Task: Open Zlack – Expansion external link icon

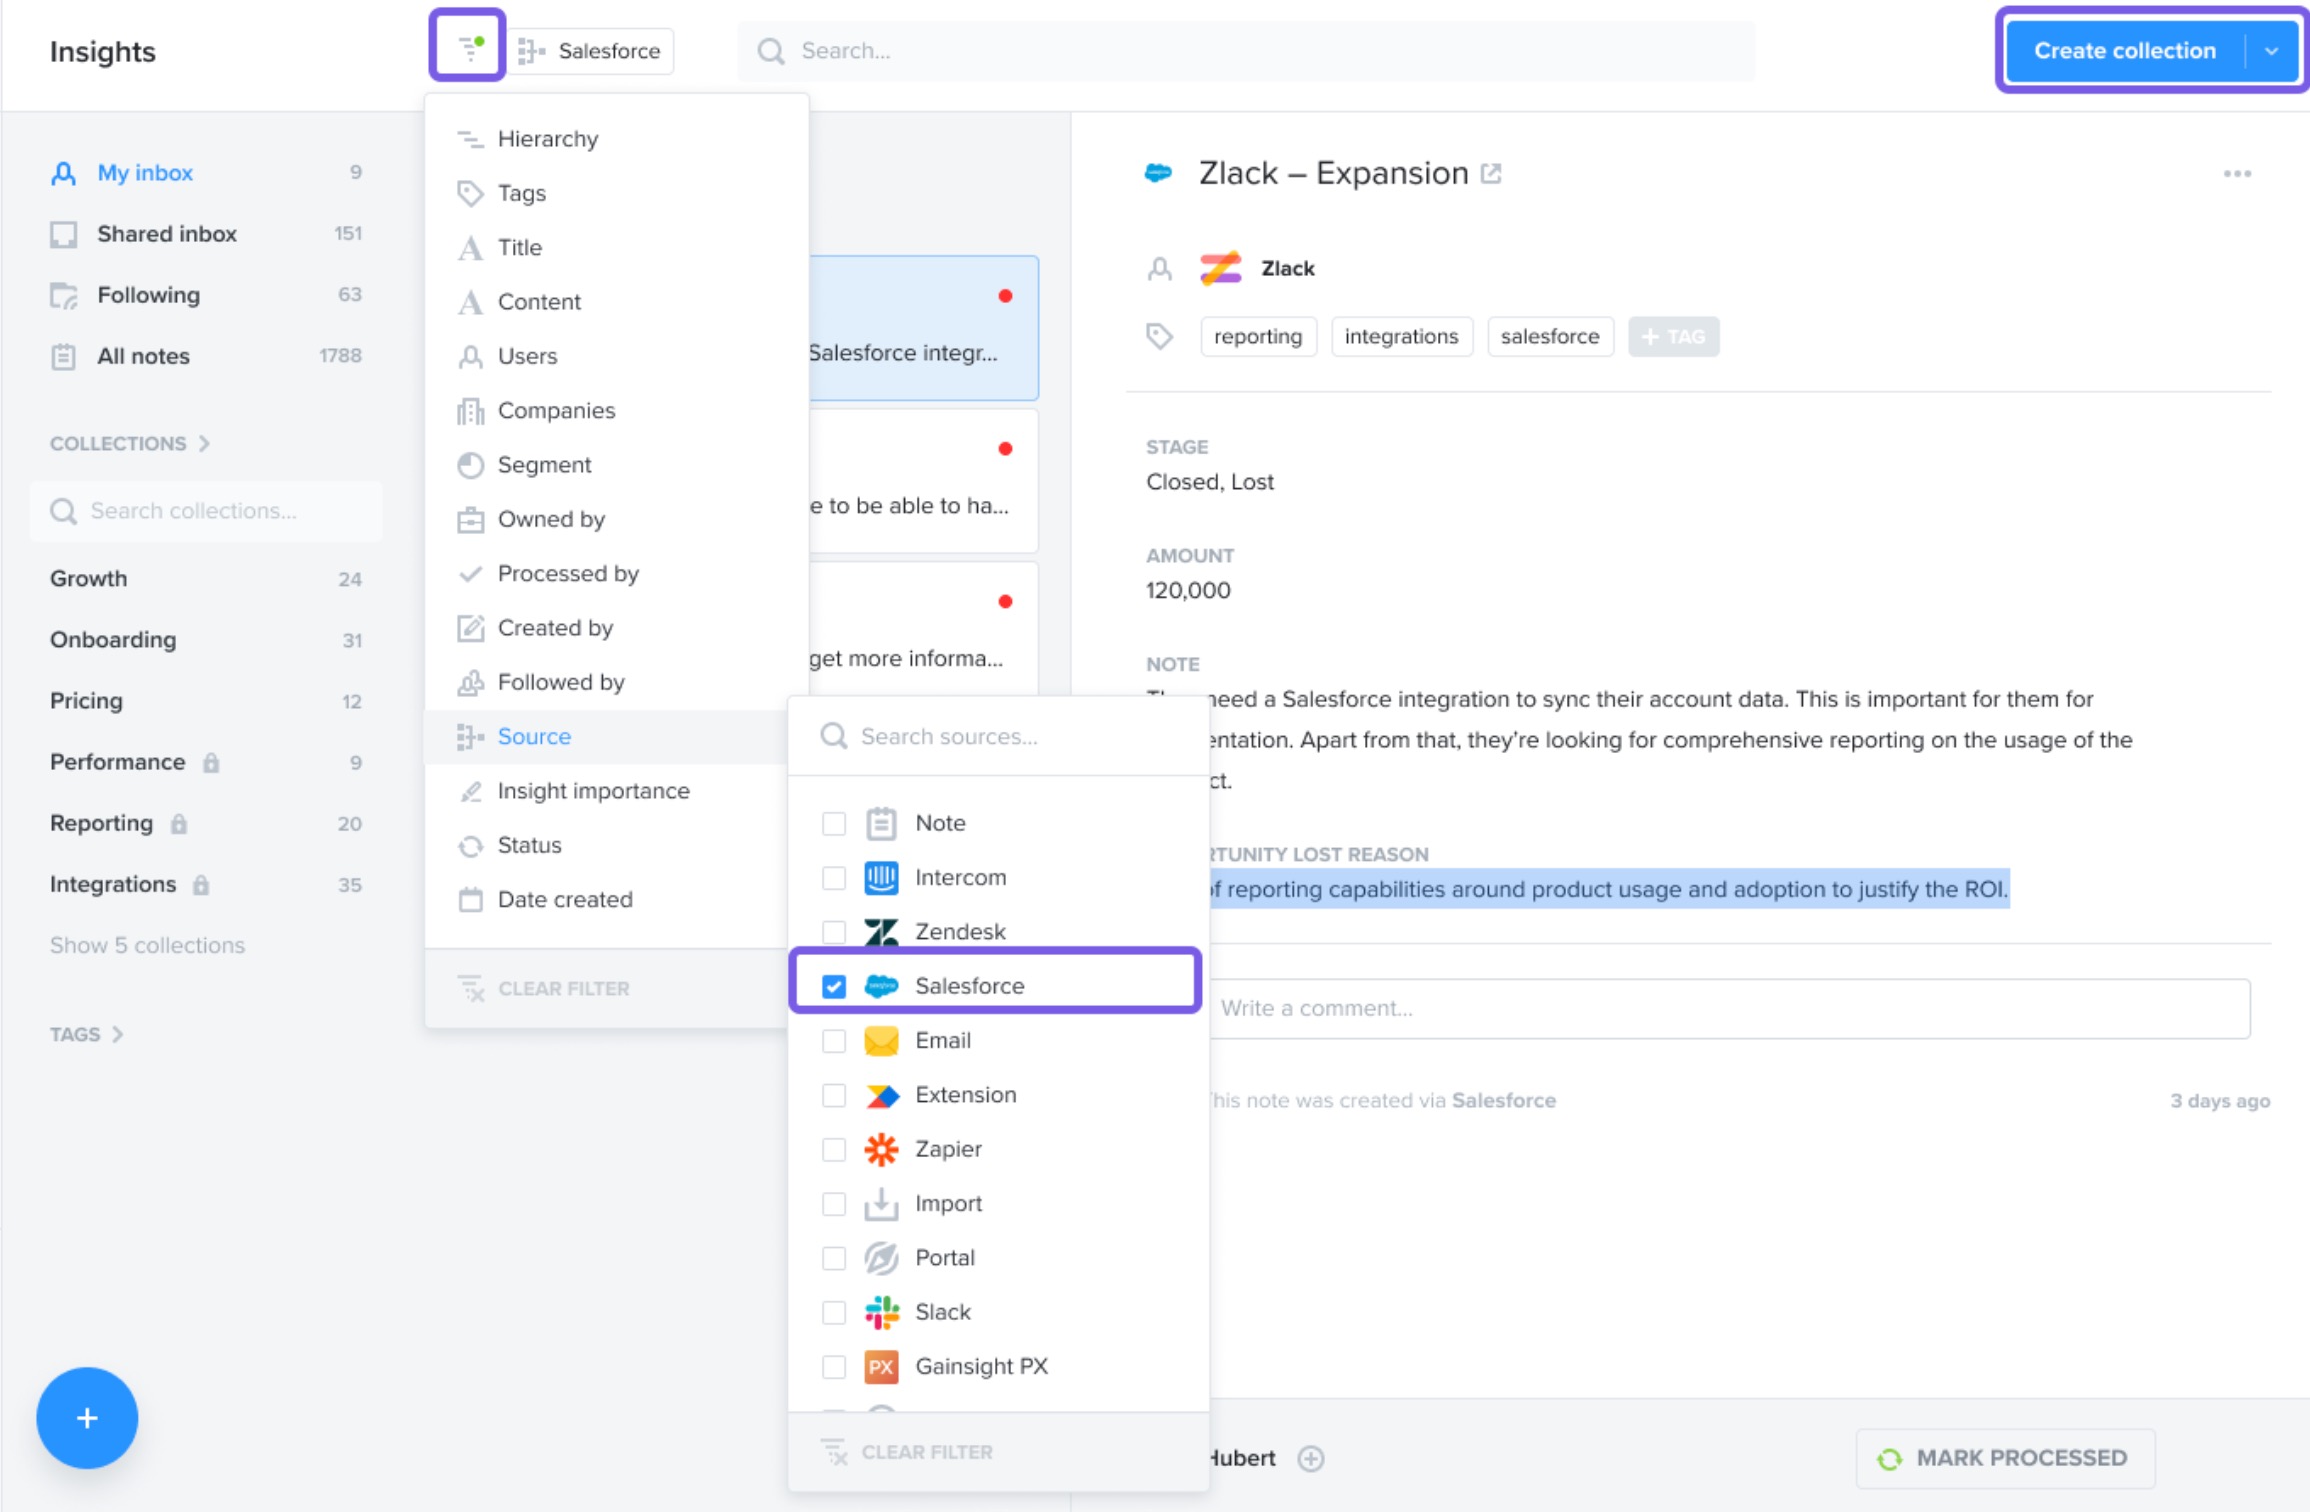Action: (x=1491, y=174)
